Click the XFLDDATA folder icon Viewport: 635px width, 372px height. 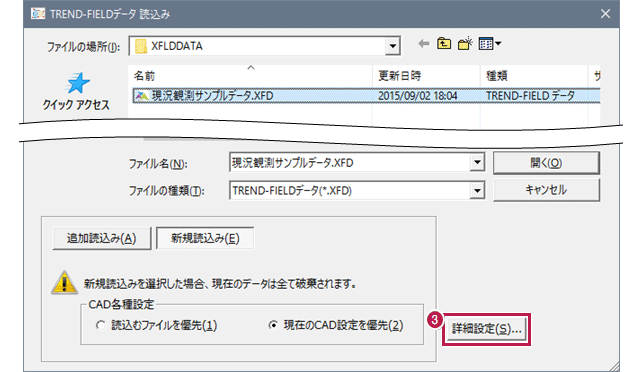point(141,46)
